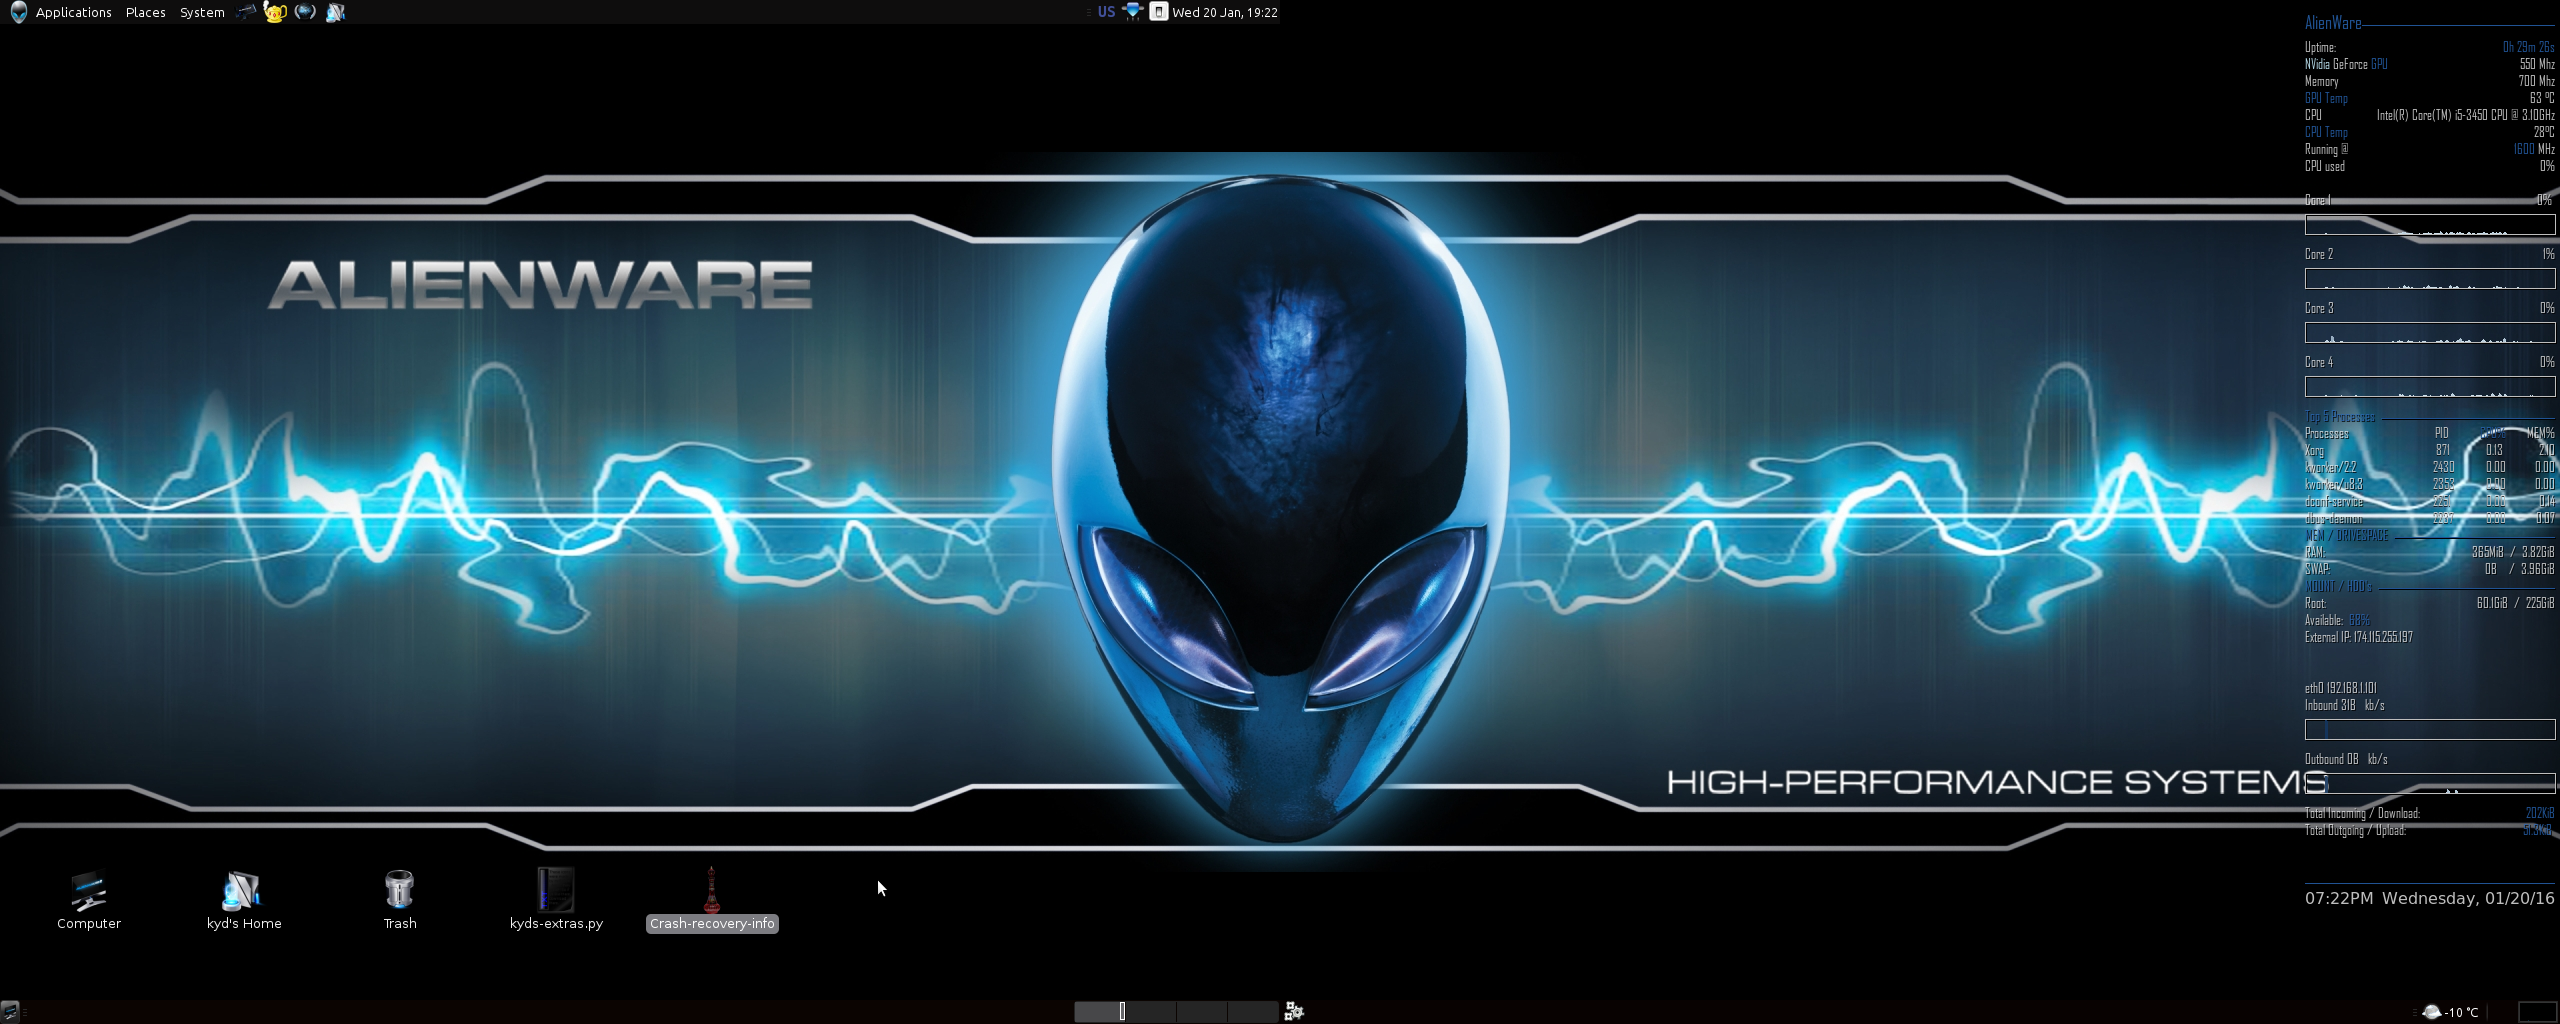Click the Core 1 usage graph
2560x1024 pixels.
2430,225
